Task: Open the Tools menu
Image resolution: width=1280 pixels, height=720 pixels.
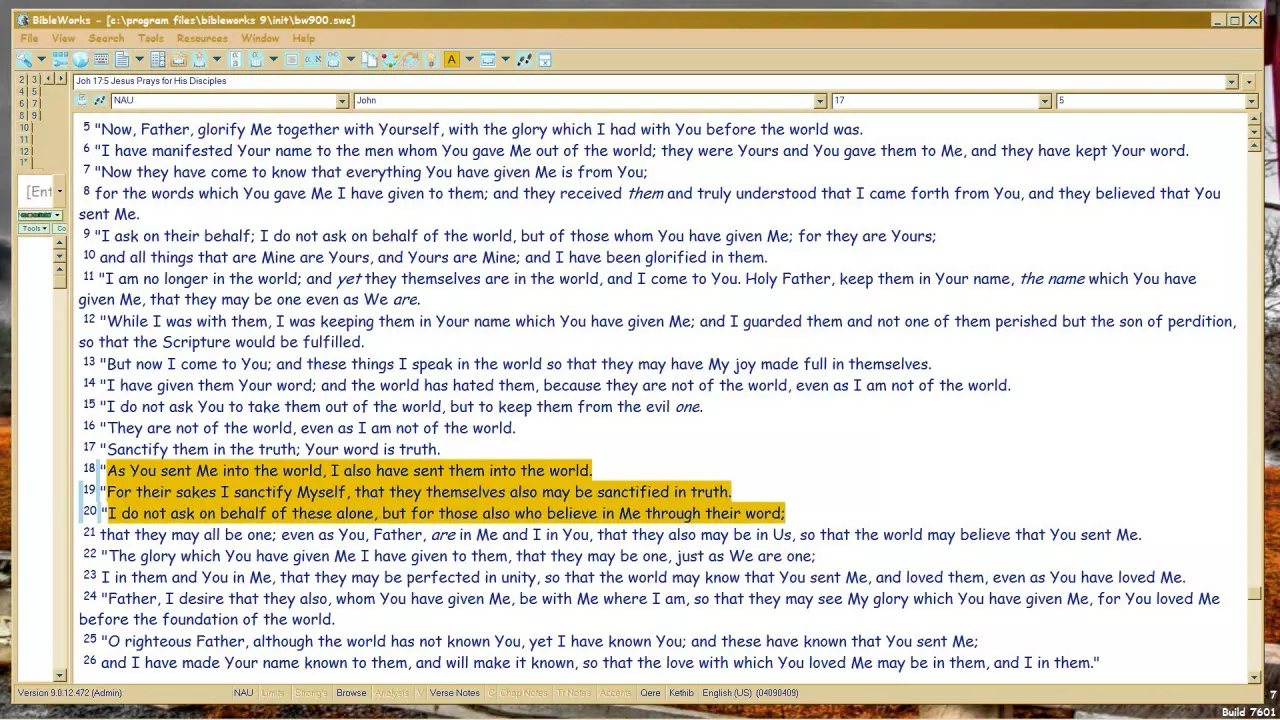Action: (x=151, y=38)
